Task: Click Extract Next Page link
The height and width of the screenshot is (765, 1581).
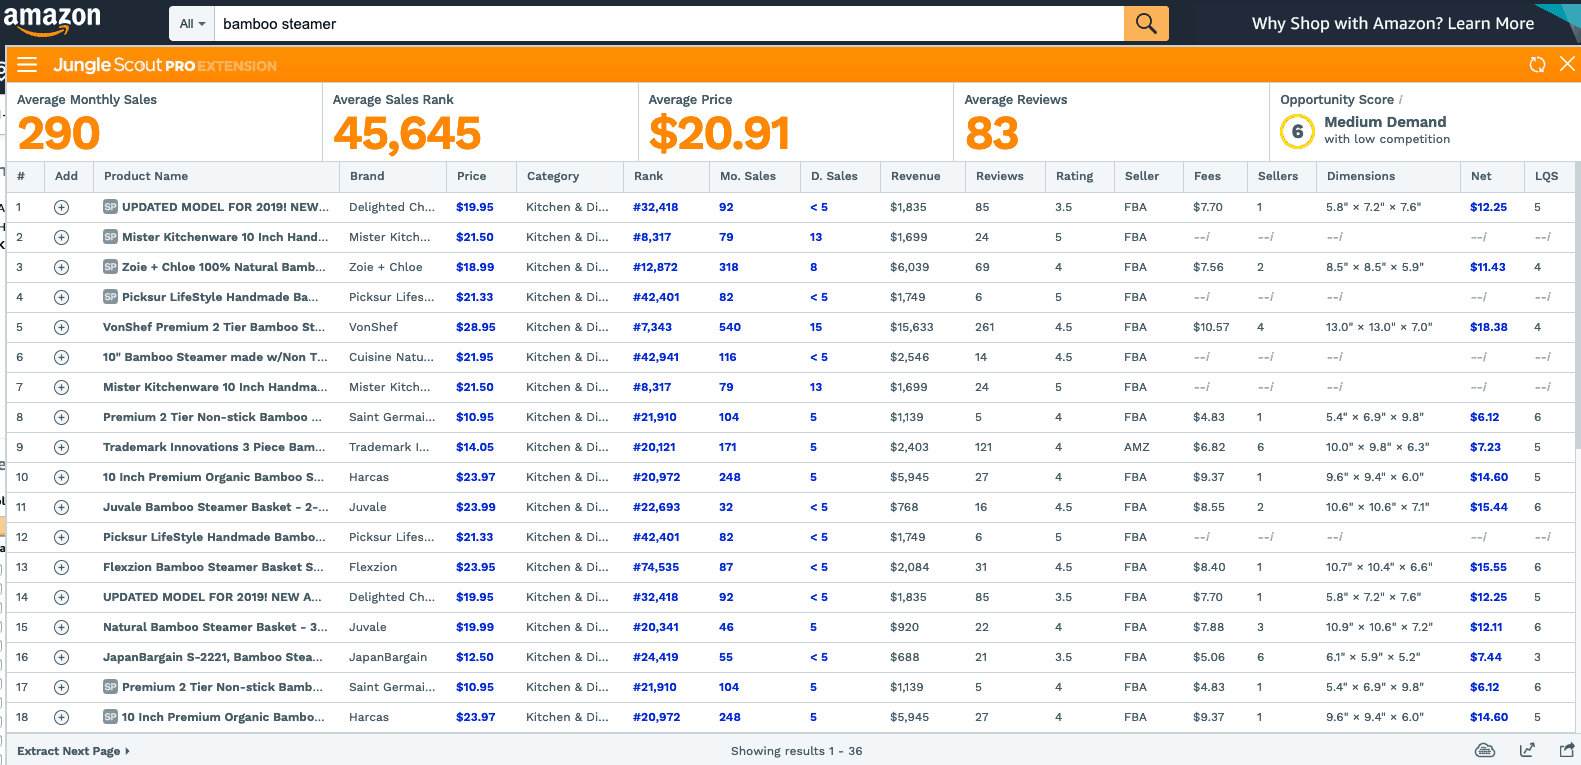Action: pos(73,751)
